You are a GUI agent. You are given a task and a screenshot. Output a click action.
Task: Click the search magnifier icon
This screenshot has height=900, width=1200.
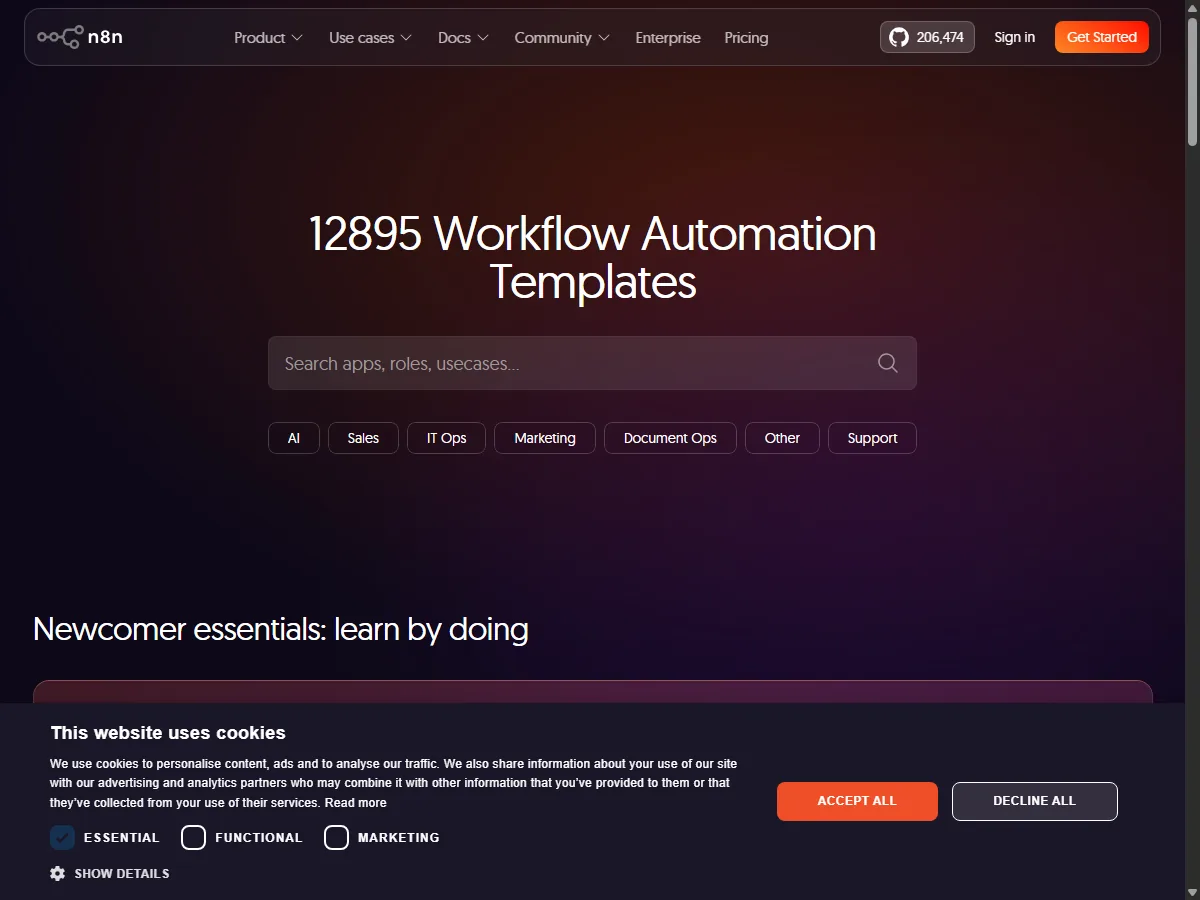[887, 363]
